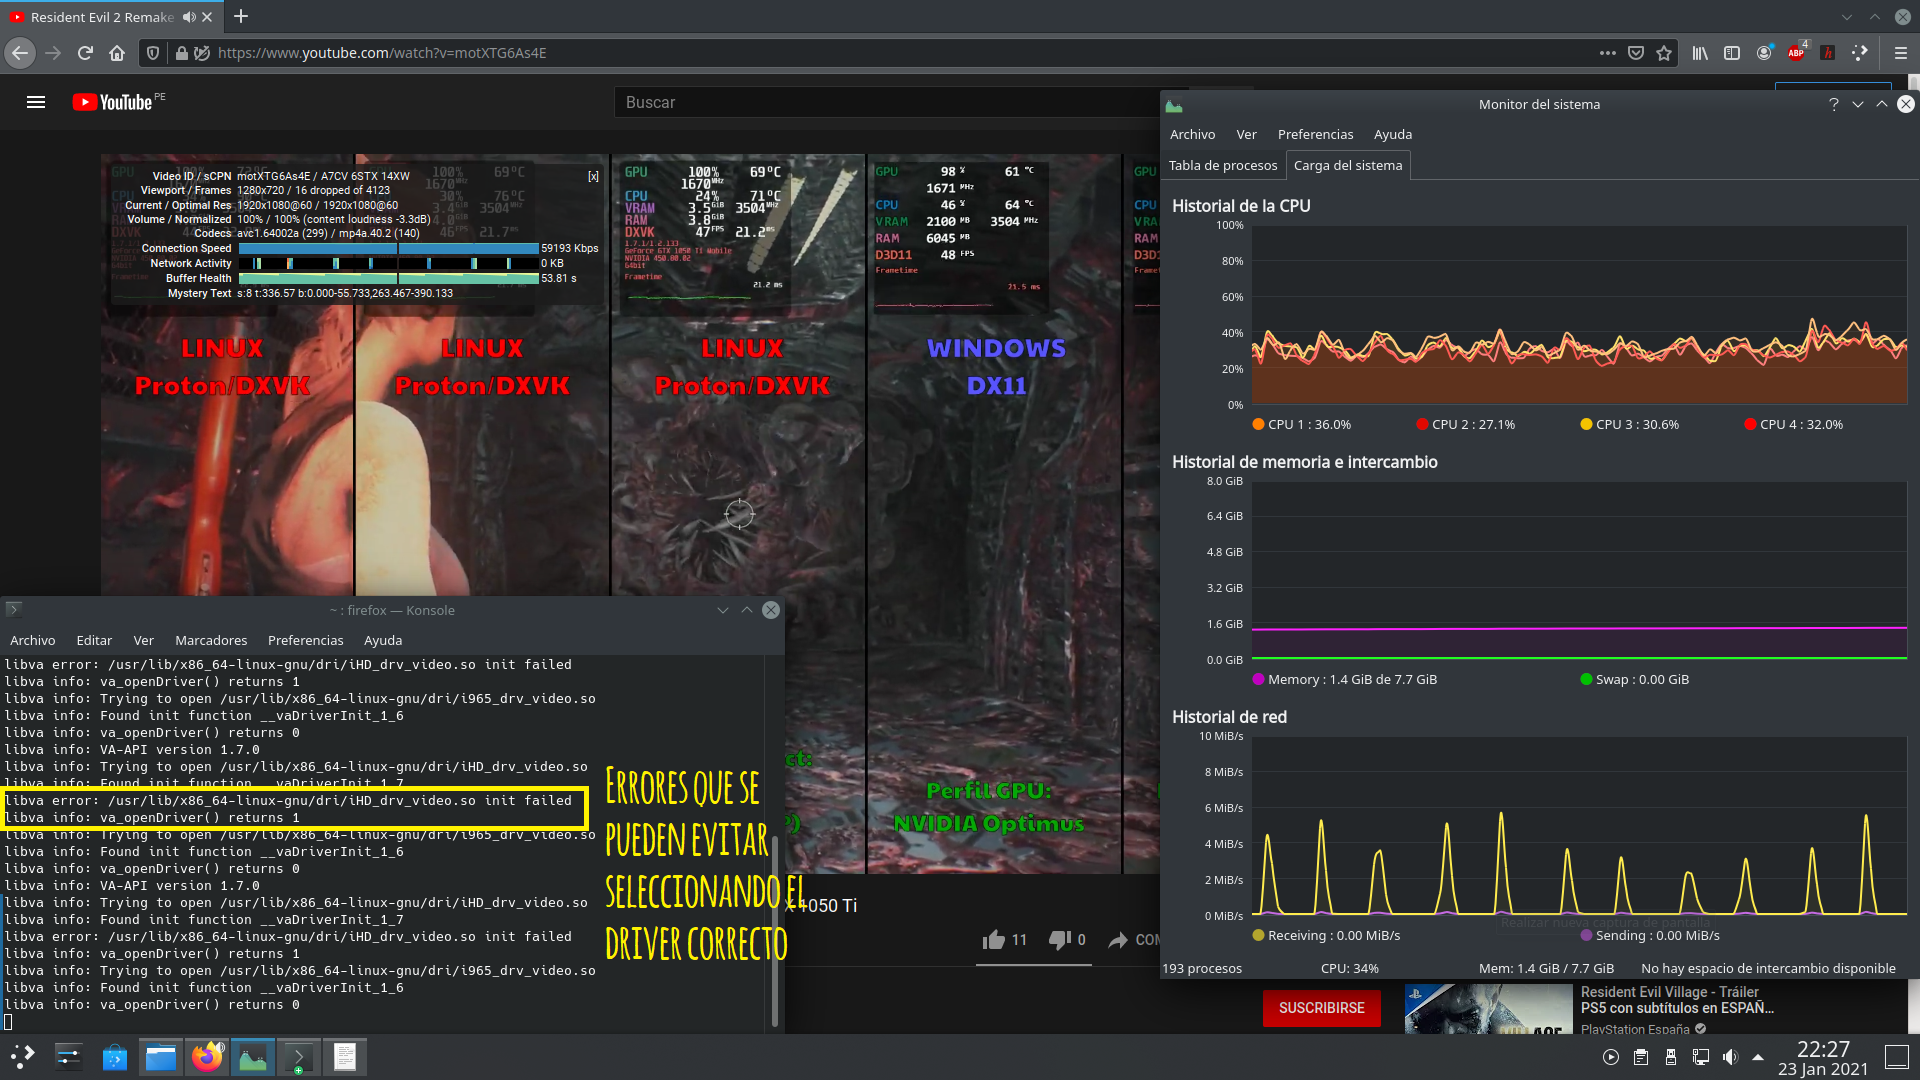Viewport: 1920px width, 1080px height.
Task: Click the Adblock Plus extension icon
Action: pos(1796,53)
